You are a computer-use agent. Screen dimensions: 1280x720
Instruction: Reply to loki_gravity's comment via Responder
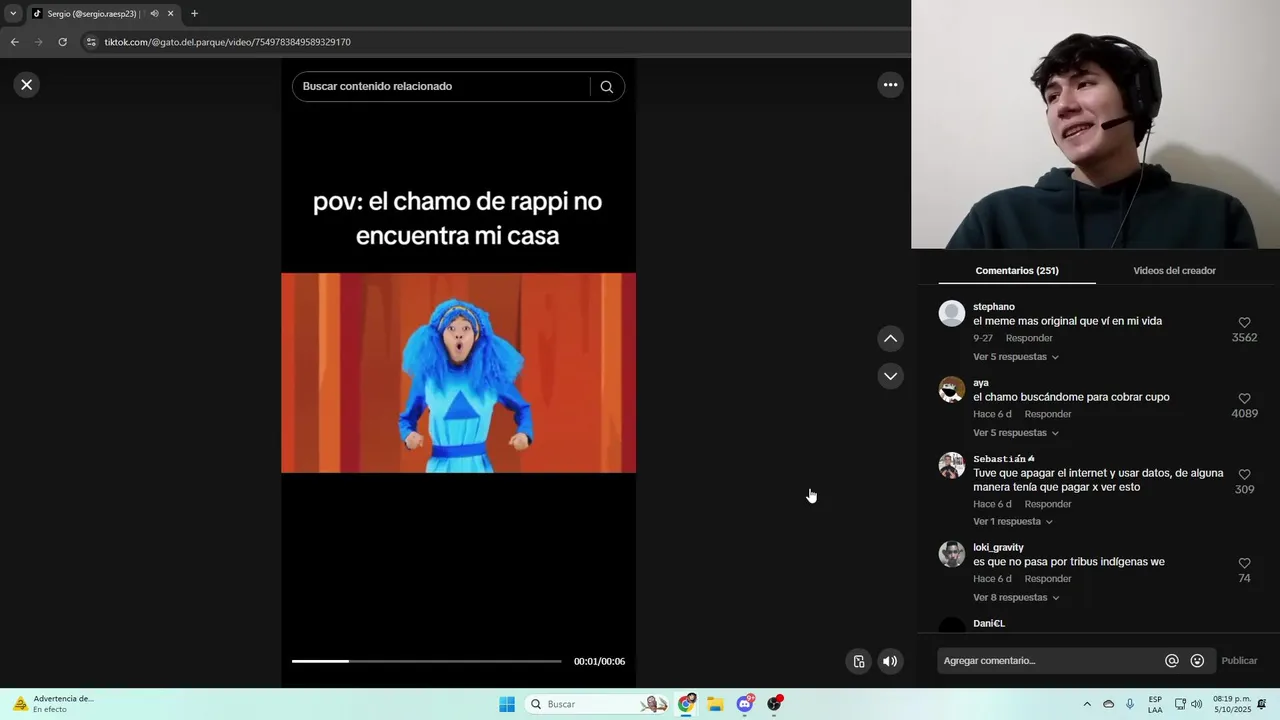[1048, 579]
